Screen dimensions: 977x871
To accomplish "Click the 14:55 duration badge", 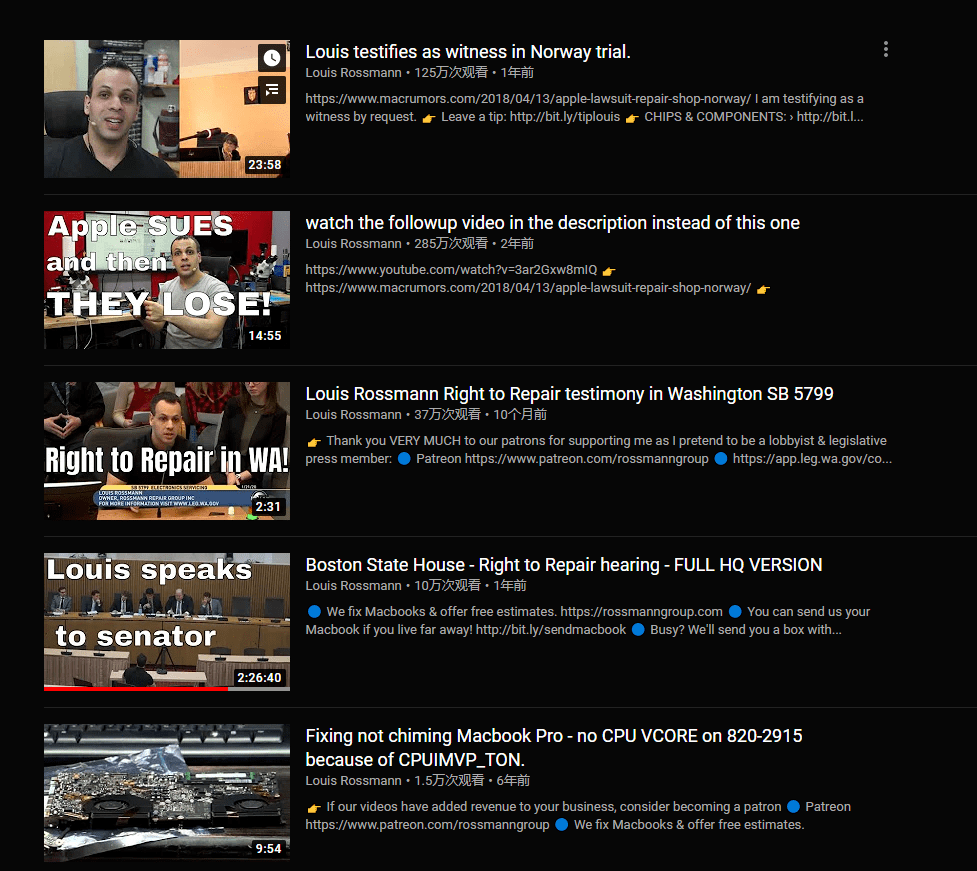I will click(265, 336).
